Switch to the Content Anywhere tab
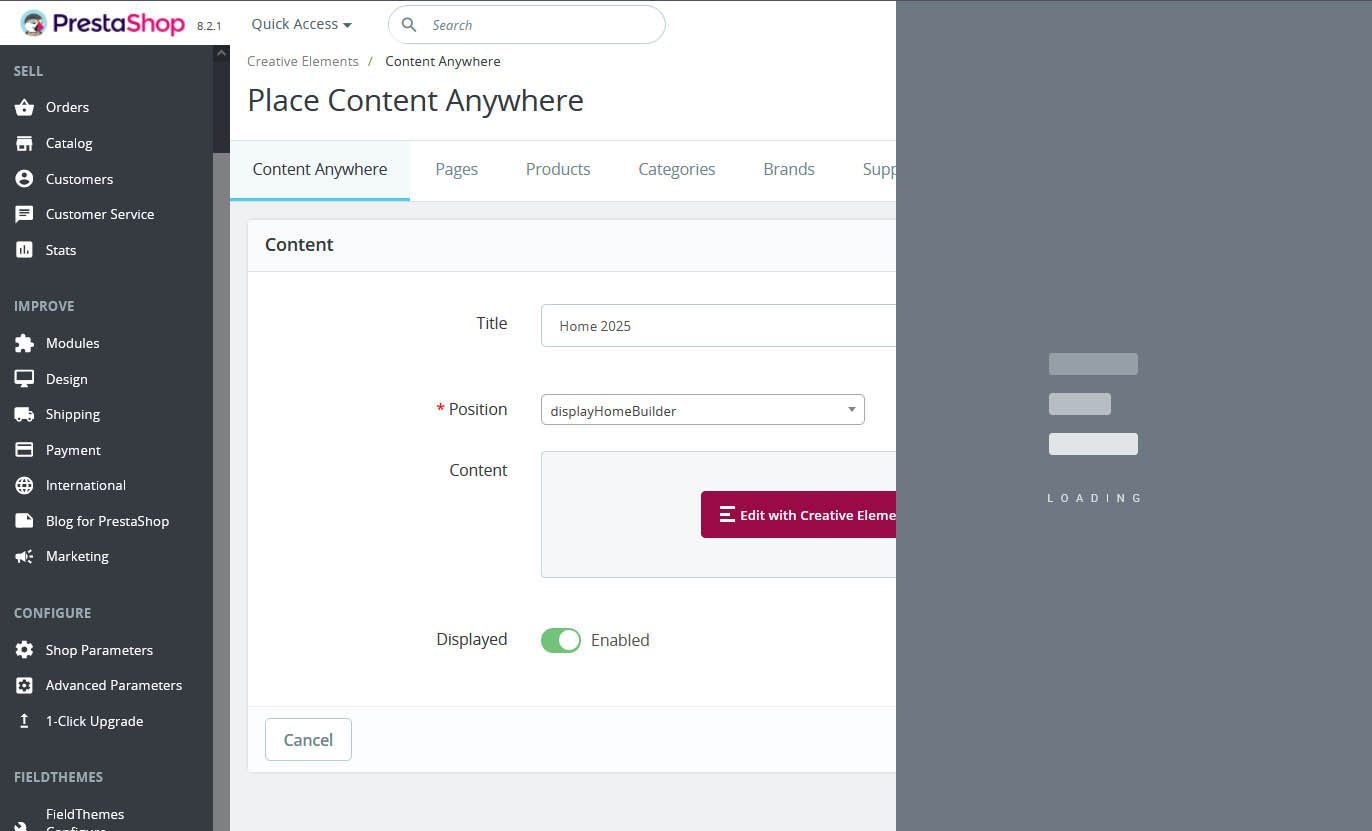Image resolution: width=1372 pixels, height=831 pixels. click(320, 170)
